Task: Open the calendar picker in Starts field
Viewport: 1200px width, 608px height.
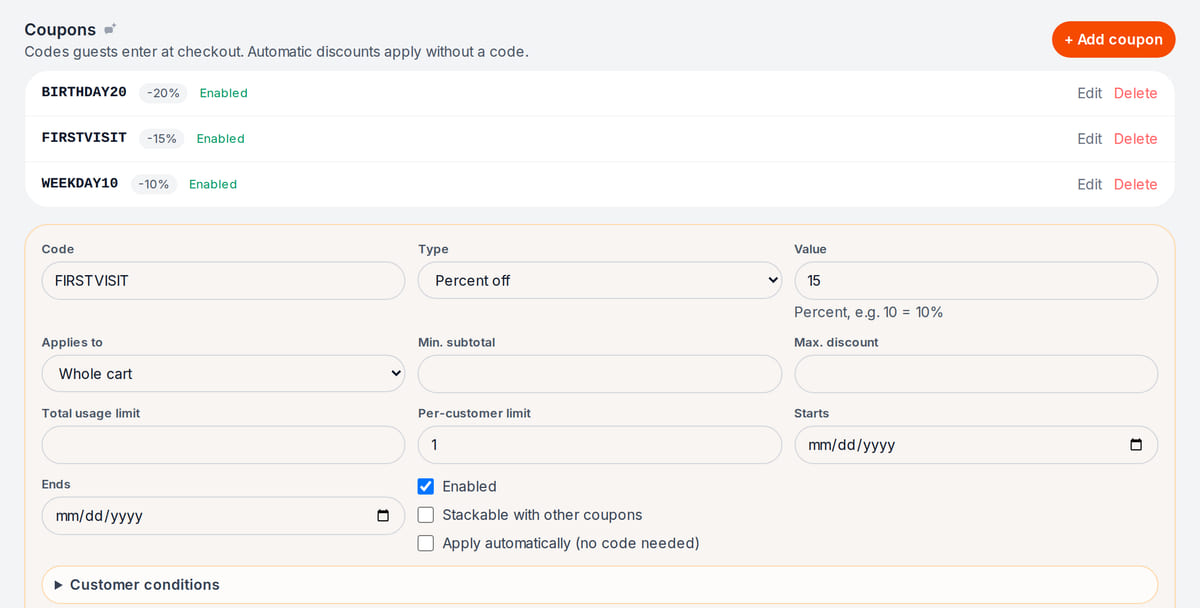Action: [1136, 445]
